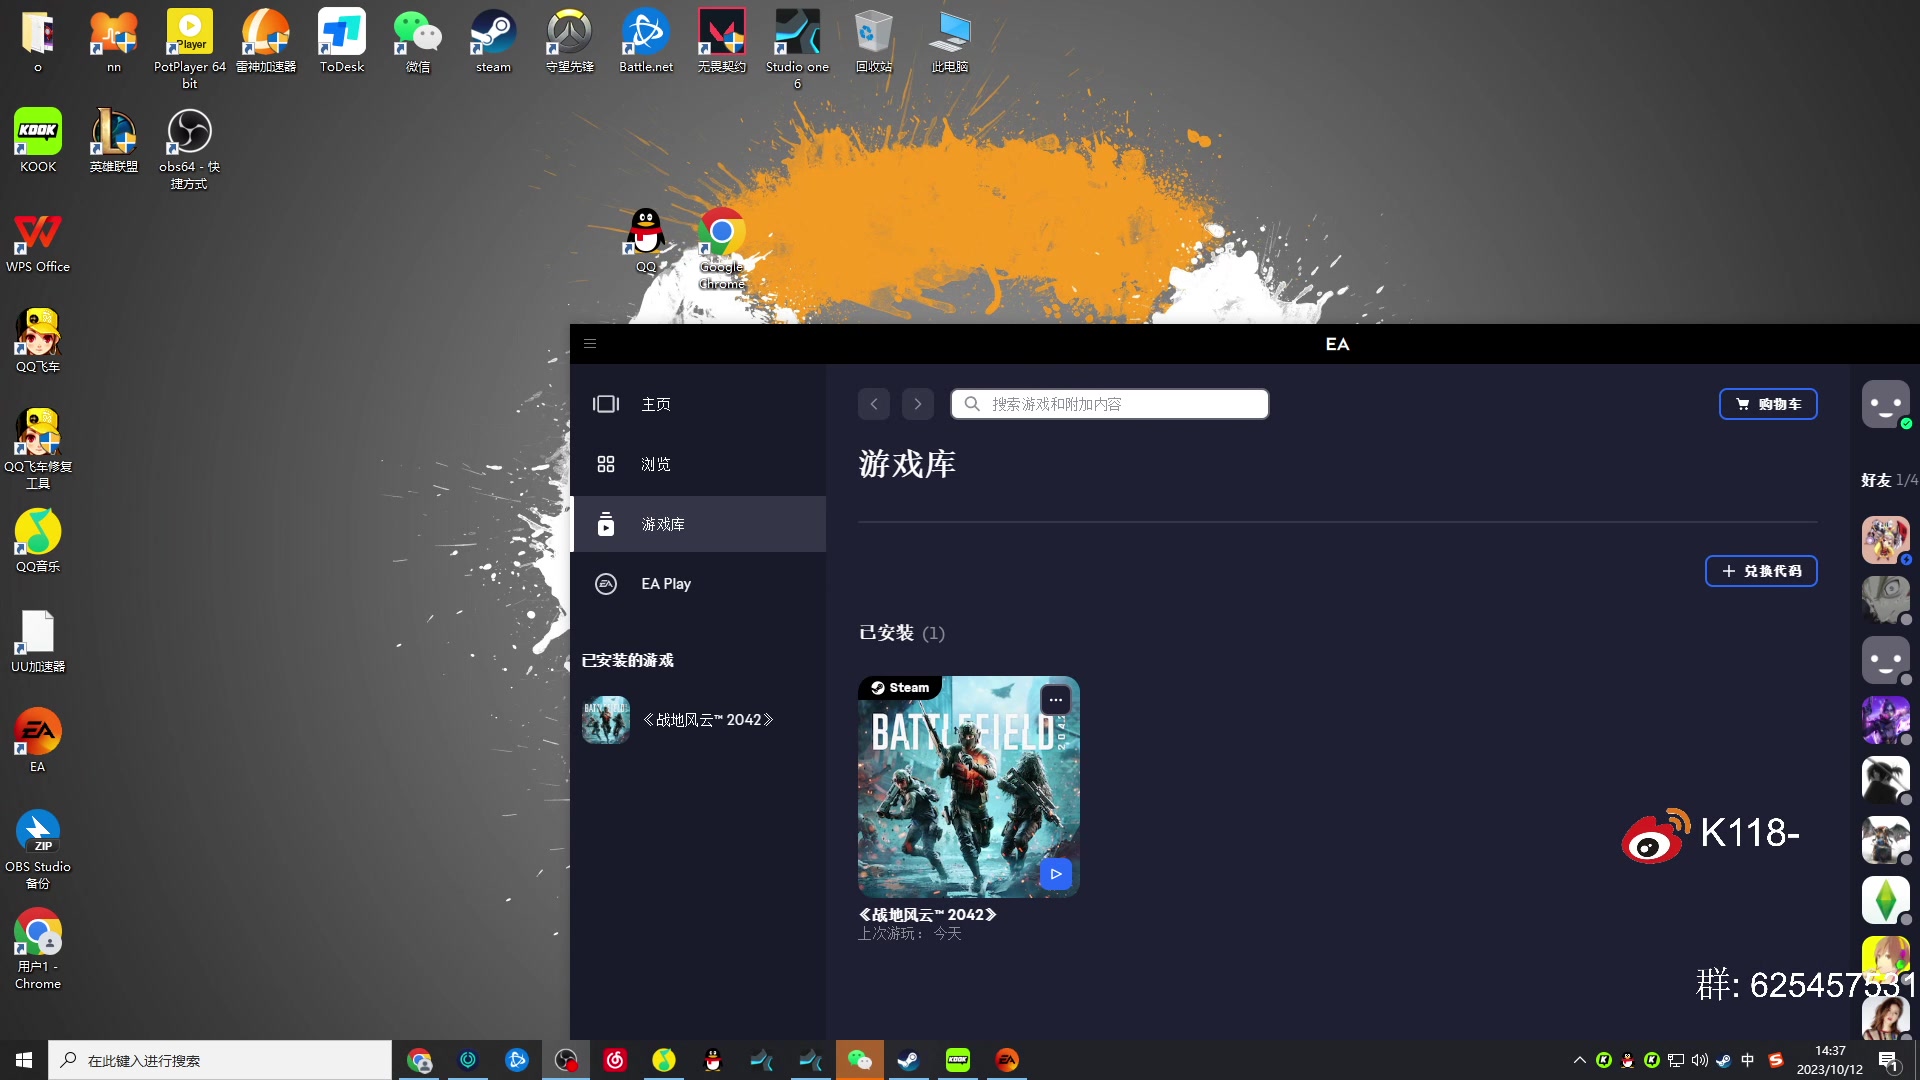This screenshot has height=1080, width=1920.
Task: Open the notification center icon
Action: pyautogui.click(x=1889, y=1060)
